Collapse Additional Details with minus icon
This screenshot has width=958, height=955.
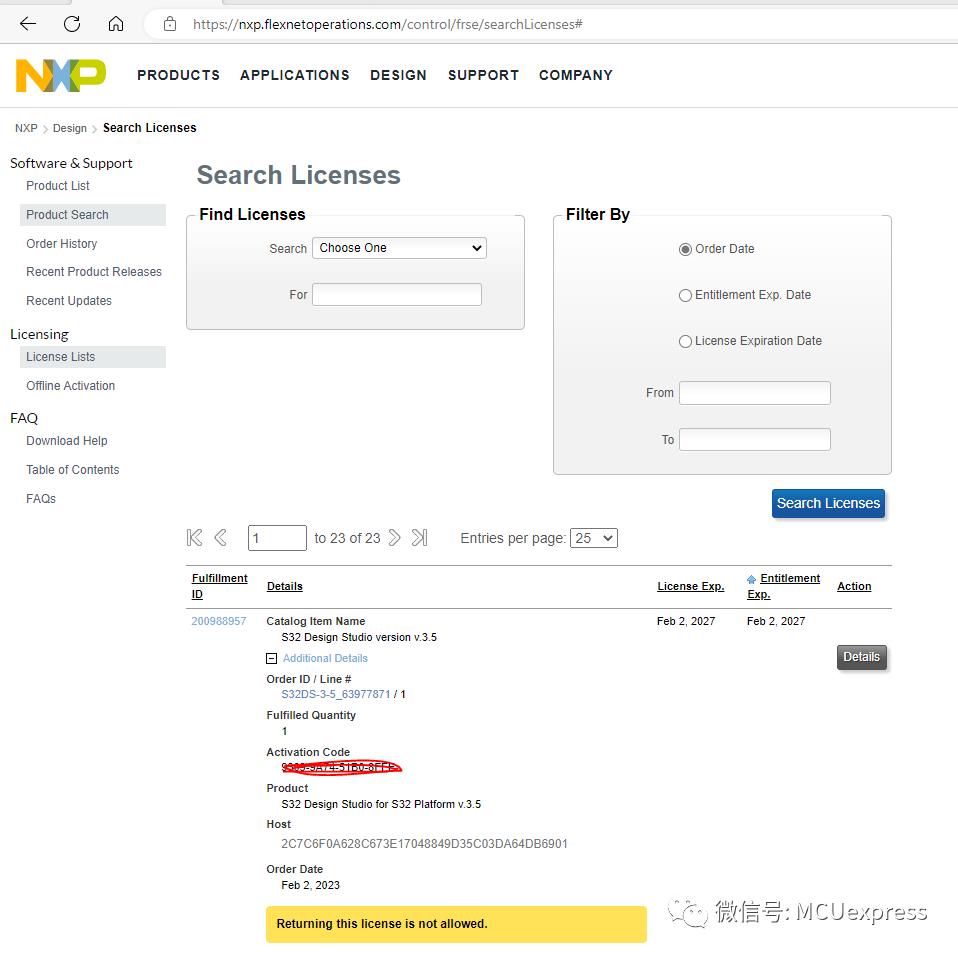(271, 658)
